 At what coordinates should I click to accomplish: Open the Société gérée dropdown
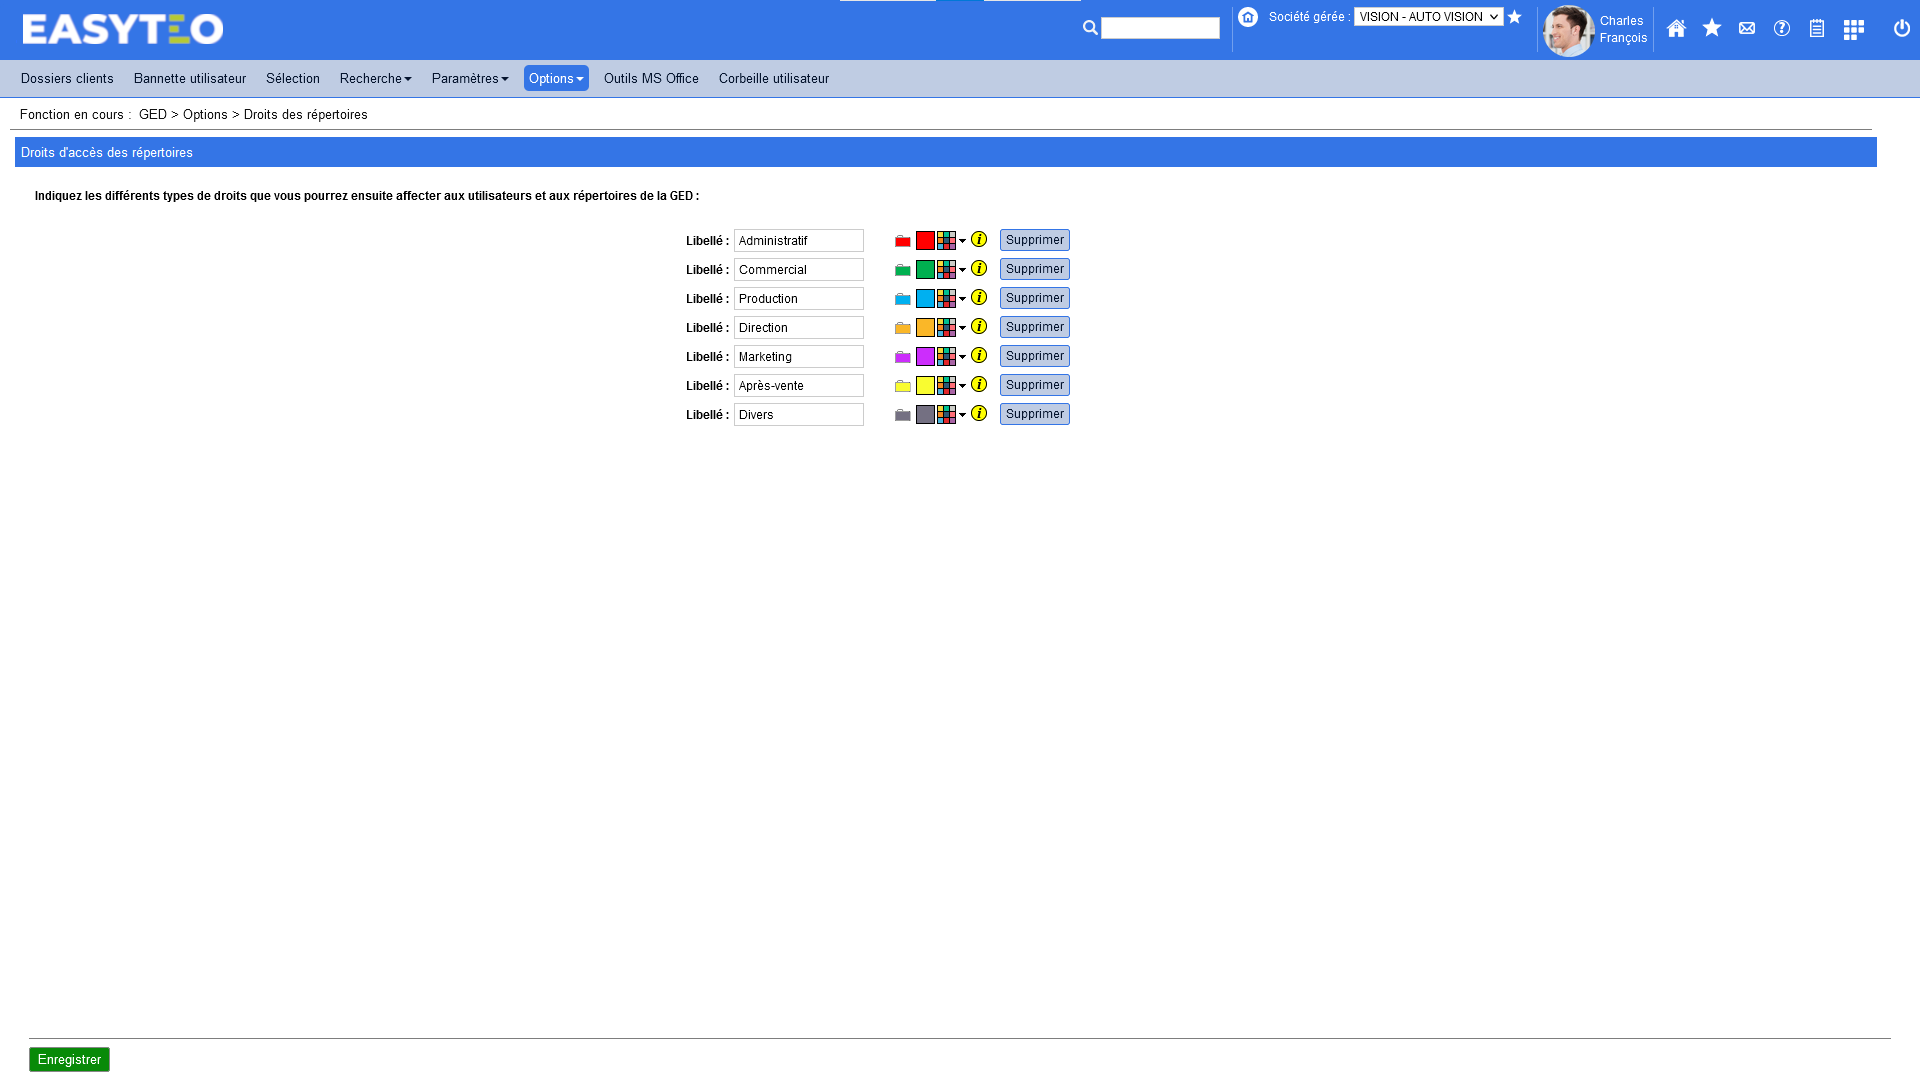click(1428, 17)
